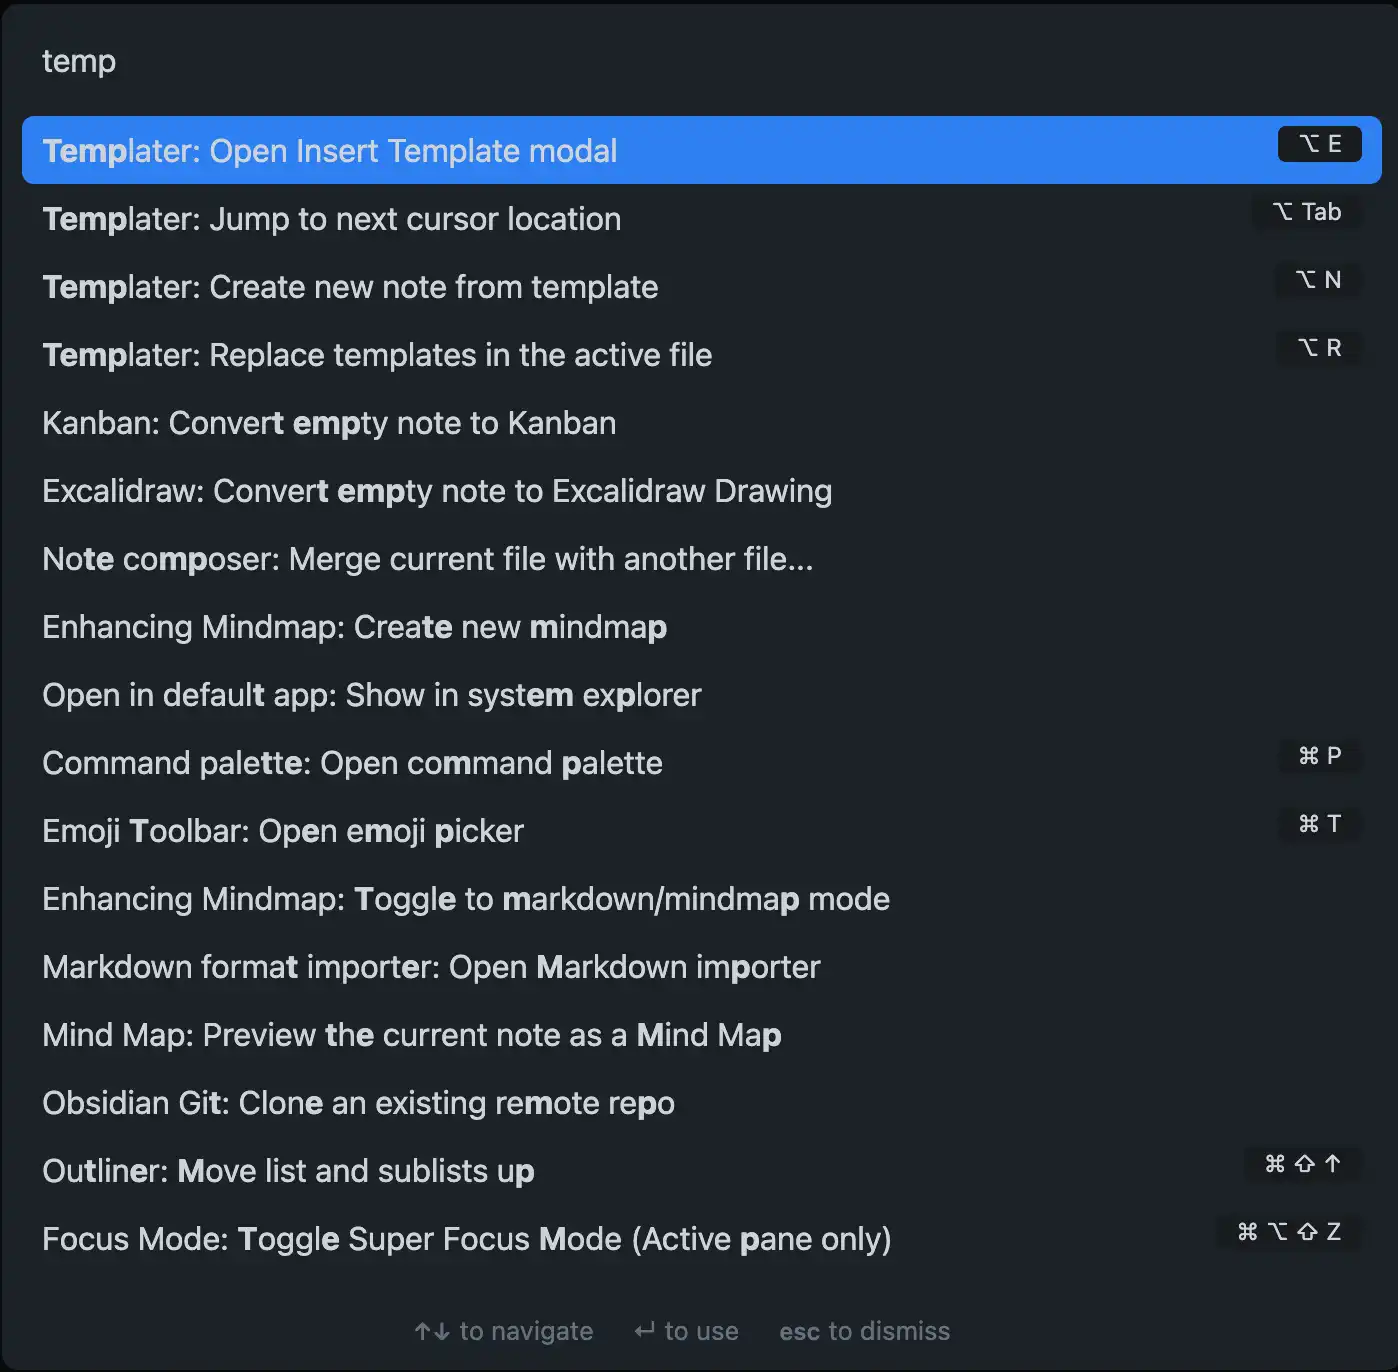Run Obsidian Git: Clone existing remote repo
Image resolution: width=1398 pixels, height=1372 pixels.
point(358,1103)
